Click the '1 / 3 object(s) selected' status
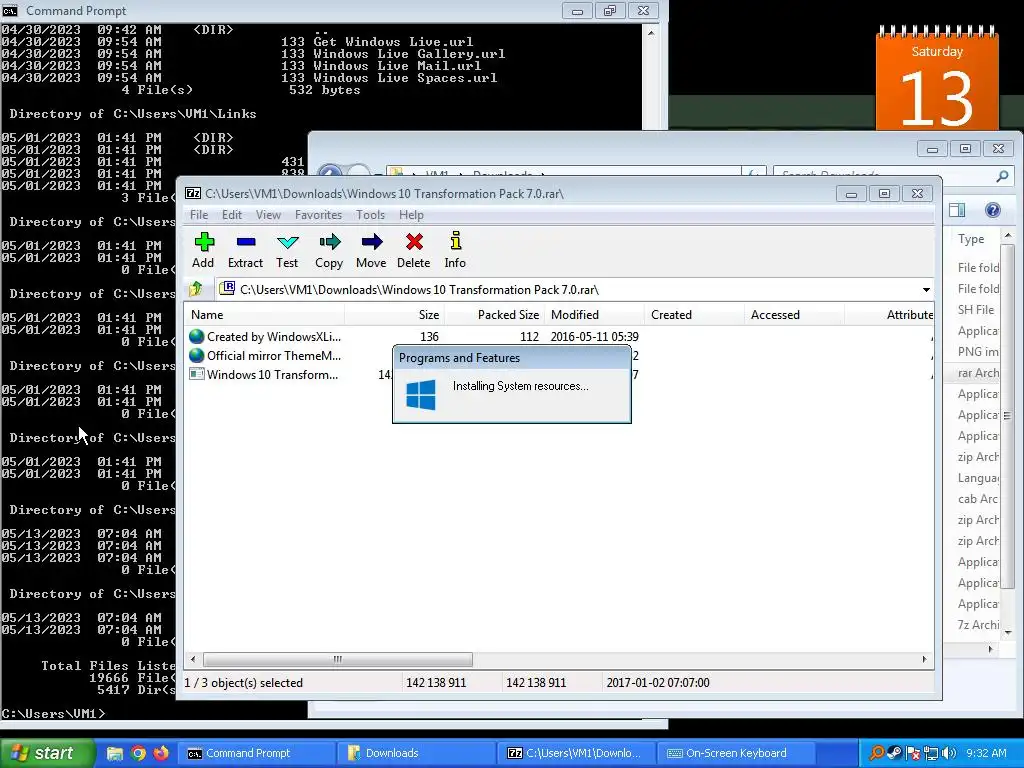The width and height of the screenshot is (1024, 768). tap(244, 682)
